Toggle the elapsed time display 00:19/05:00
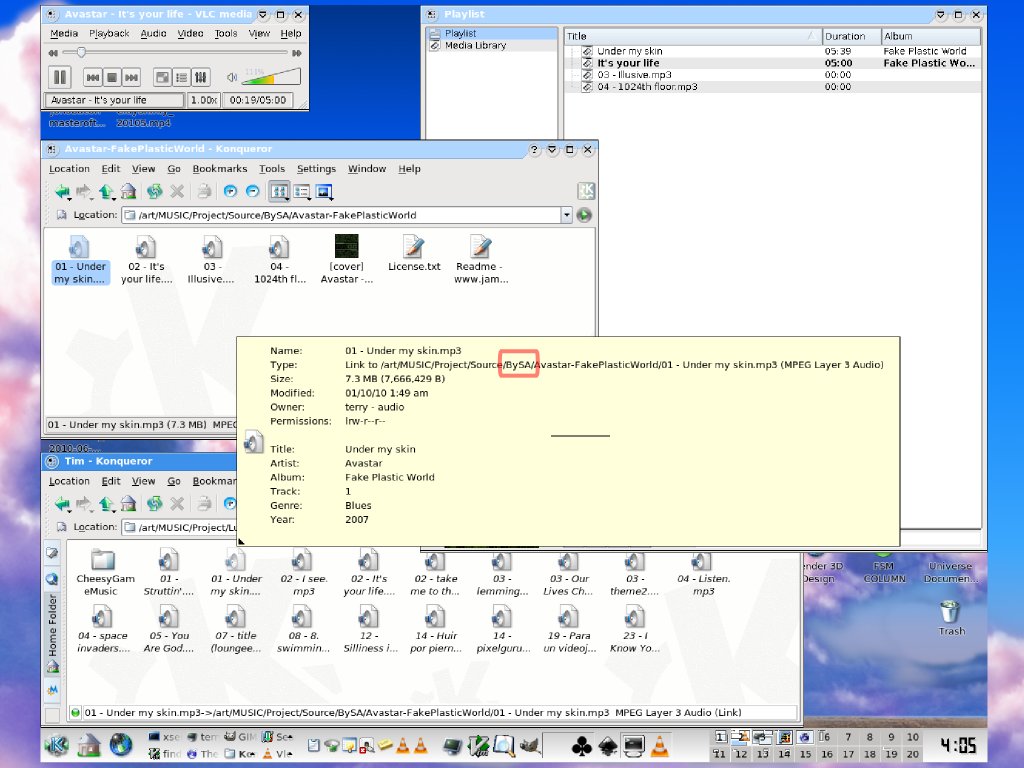 click(x=257, y=100)
